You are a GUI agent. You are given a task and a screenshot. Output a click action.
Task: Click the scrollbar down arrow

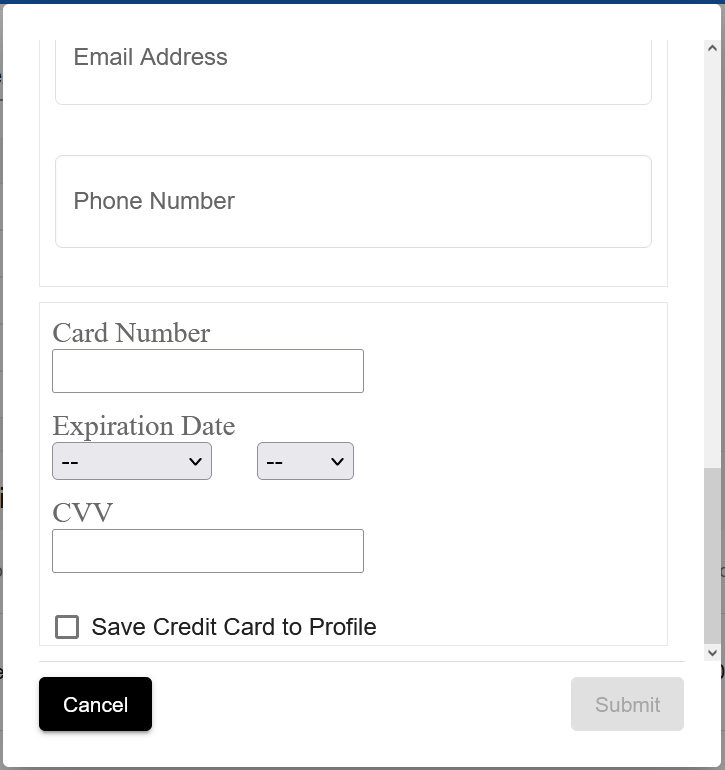712,653
